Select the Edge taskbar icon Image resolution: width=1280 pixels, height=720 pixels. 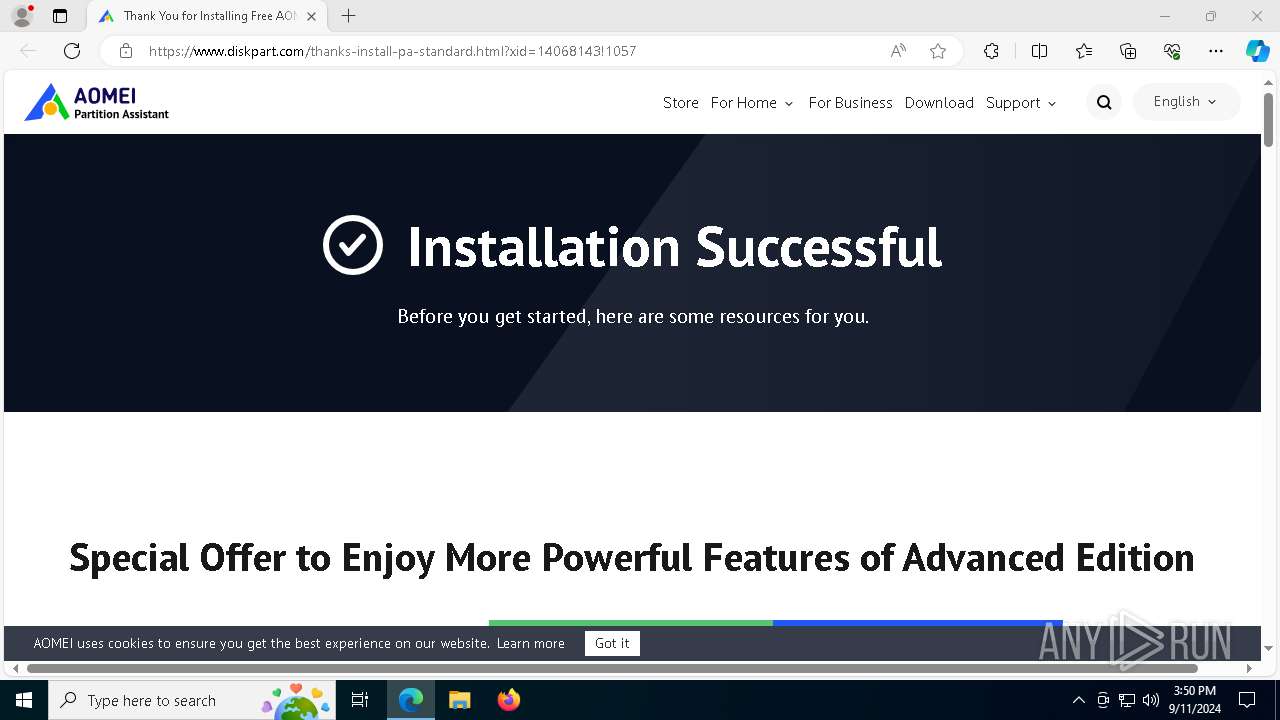(411, 700)
